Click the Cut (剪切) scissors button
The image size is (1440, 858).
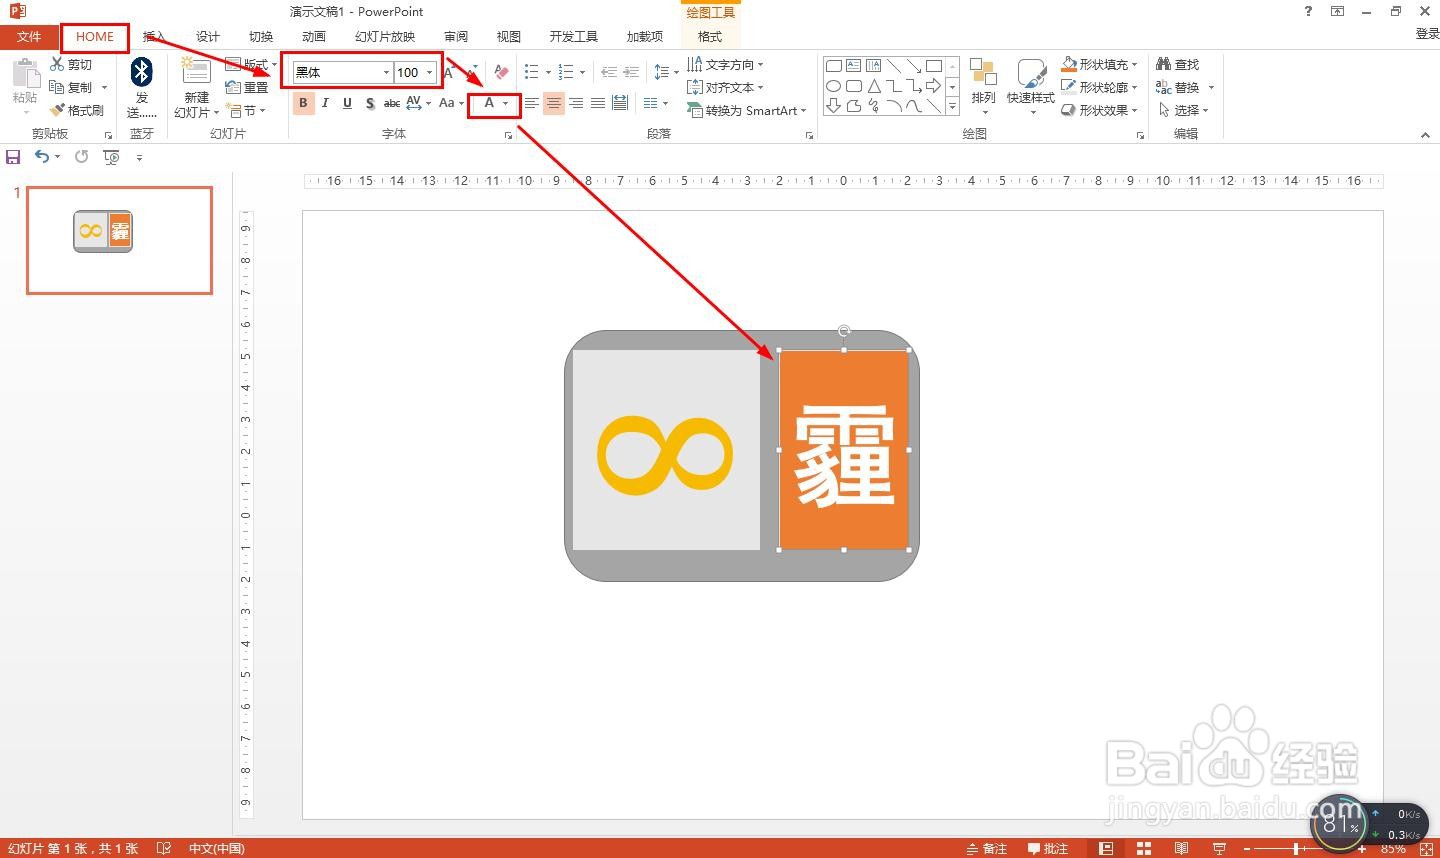click(71, 64)
